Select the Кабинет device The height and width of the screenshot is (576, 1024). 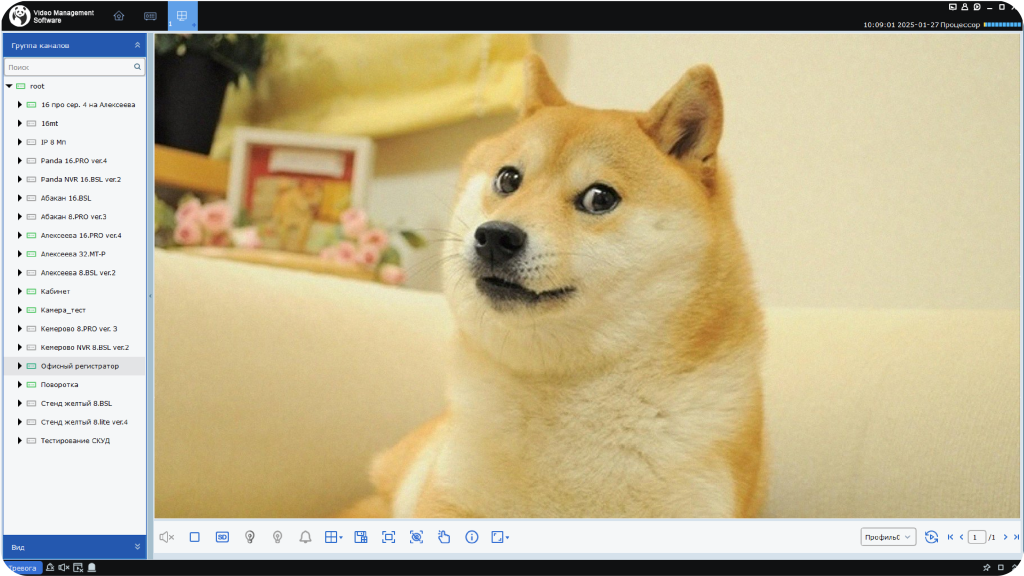pos(56,291)
